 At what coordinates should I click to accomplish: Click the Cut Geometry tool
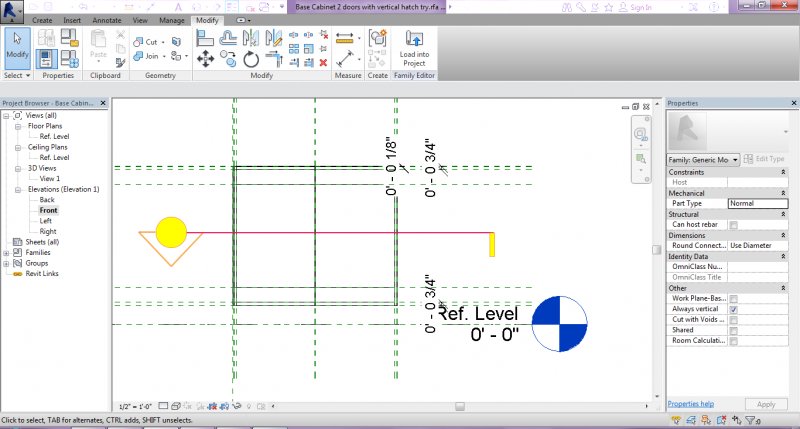(145, 42)
